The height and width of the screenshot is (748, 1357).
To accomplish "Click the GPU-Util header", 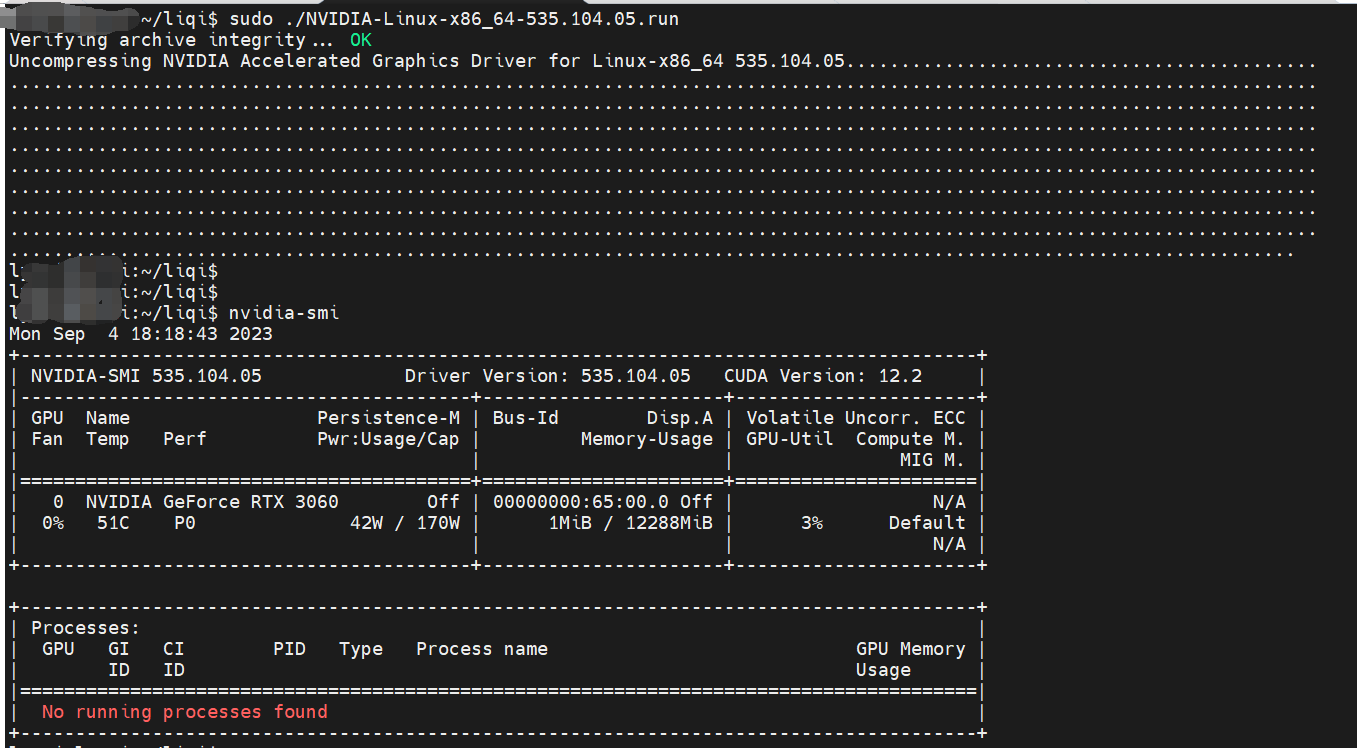I will 790,439.
